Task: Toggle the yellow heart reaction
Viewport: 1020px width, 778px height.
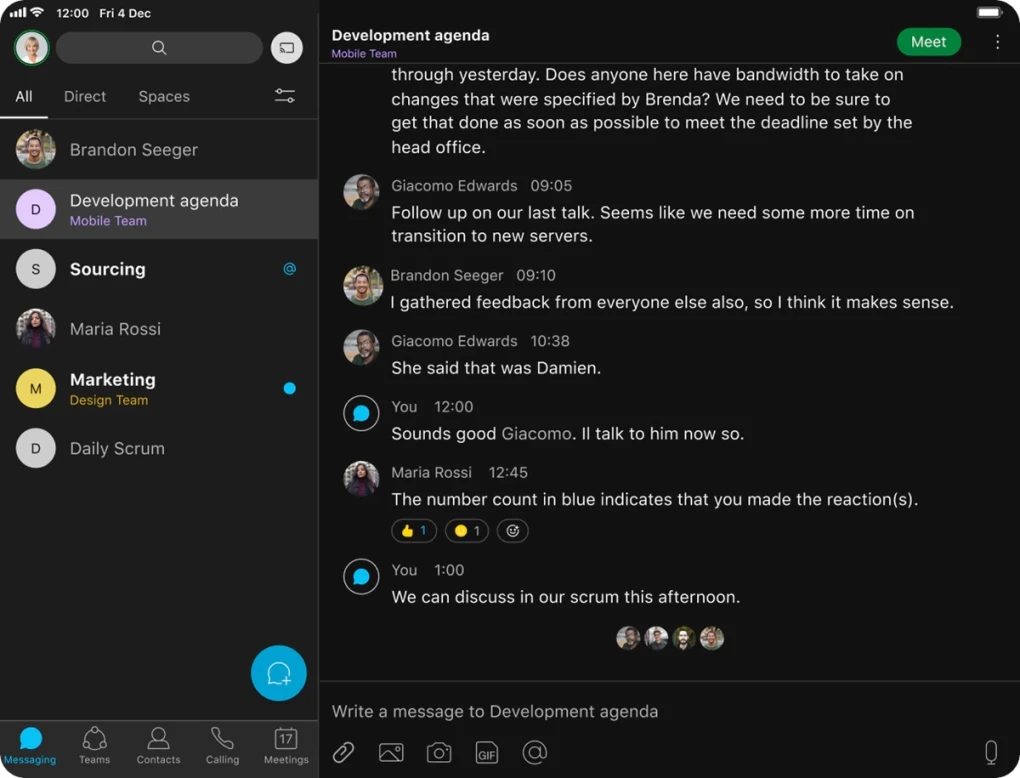Action: tap(466, 531)
